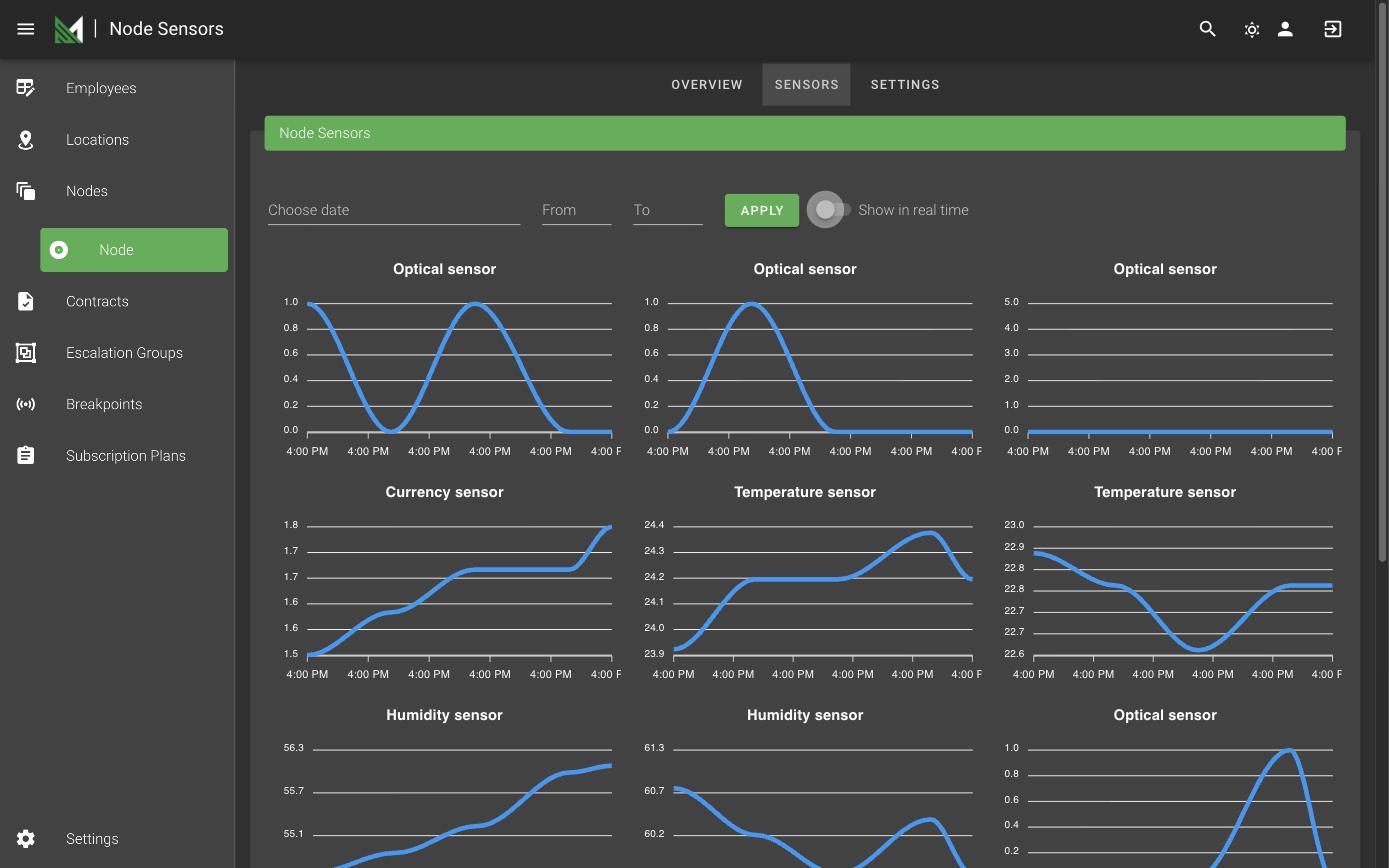Viewport: 1389px width, 868px height.
Task: Click the Settings gear icon in sidebar
Action: [26, 839]
